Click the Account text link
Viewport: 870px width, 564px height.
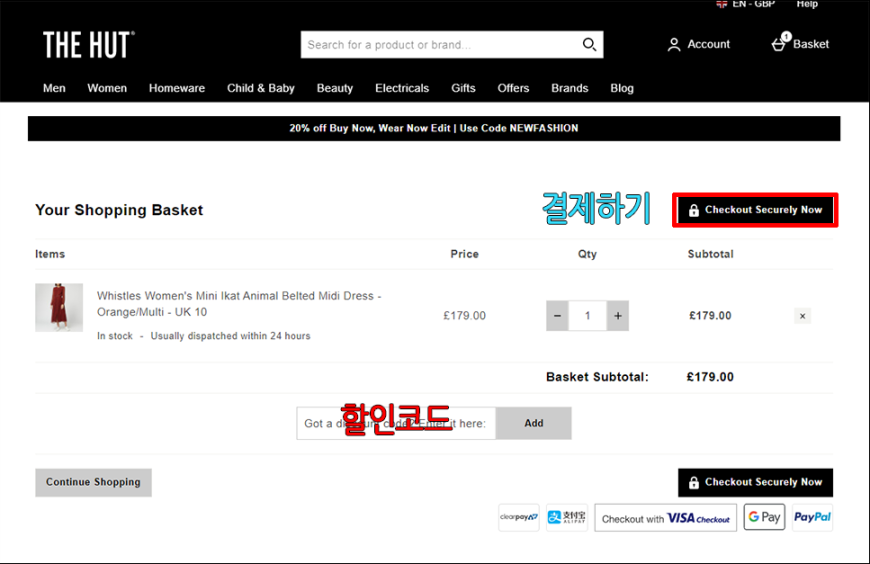pos(709,44)
